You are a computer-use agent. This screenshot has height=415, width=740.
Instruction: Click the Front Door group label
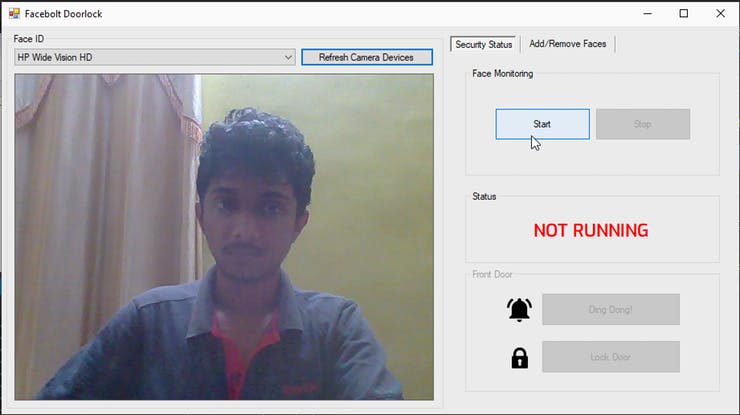[492, 274]
